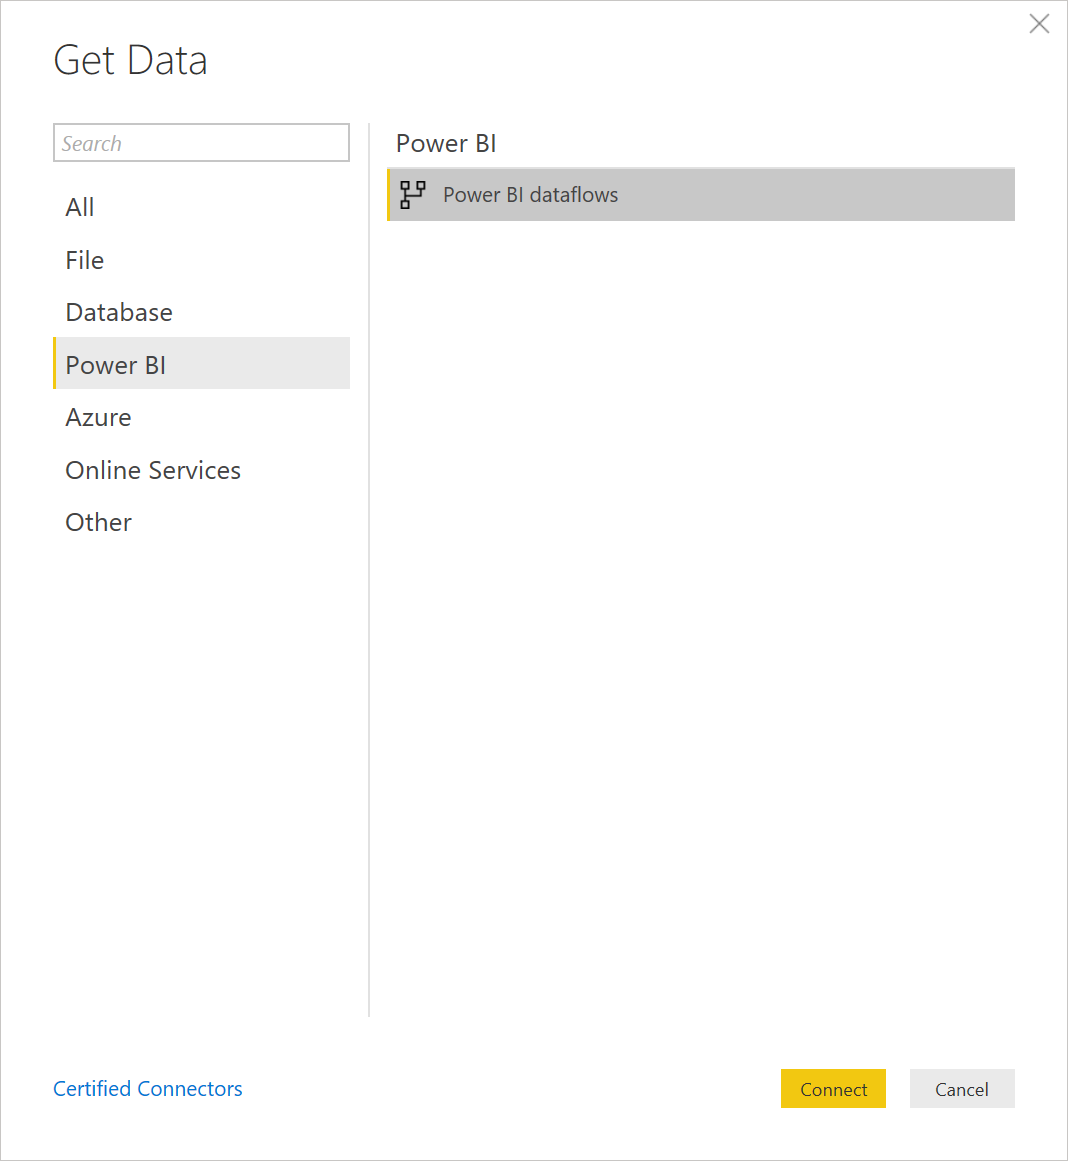The height and width of the screenshot is (1161, 1068).
Task: Click the Get Data dialog title
Action: (130, 60)
